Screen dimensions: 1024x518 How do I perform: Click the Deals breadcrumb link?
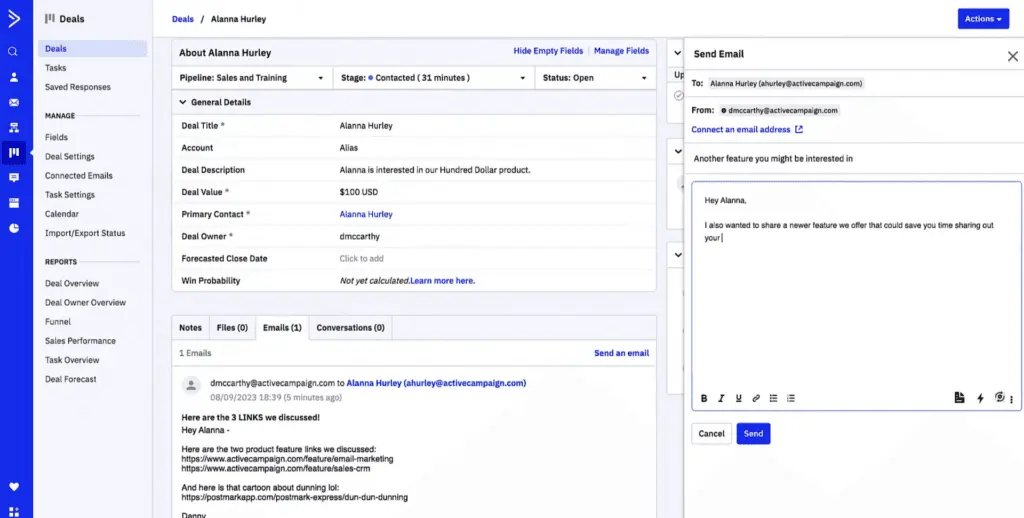tap(183, 19)
